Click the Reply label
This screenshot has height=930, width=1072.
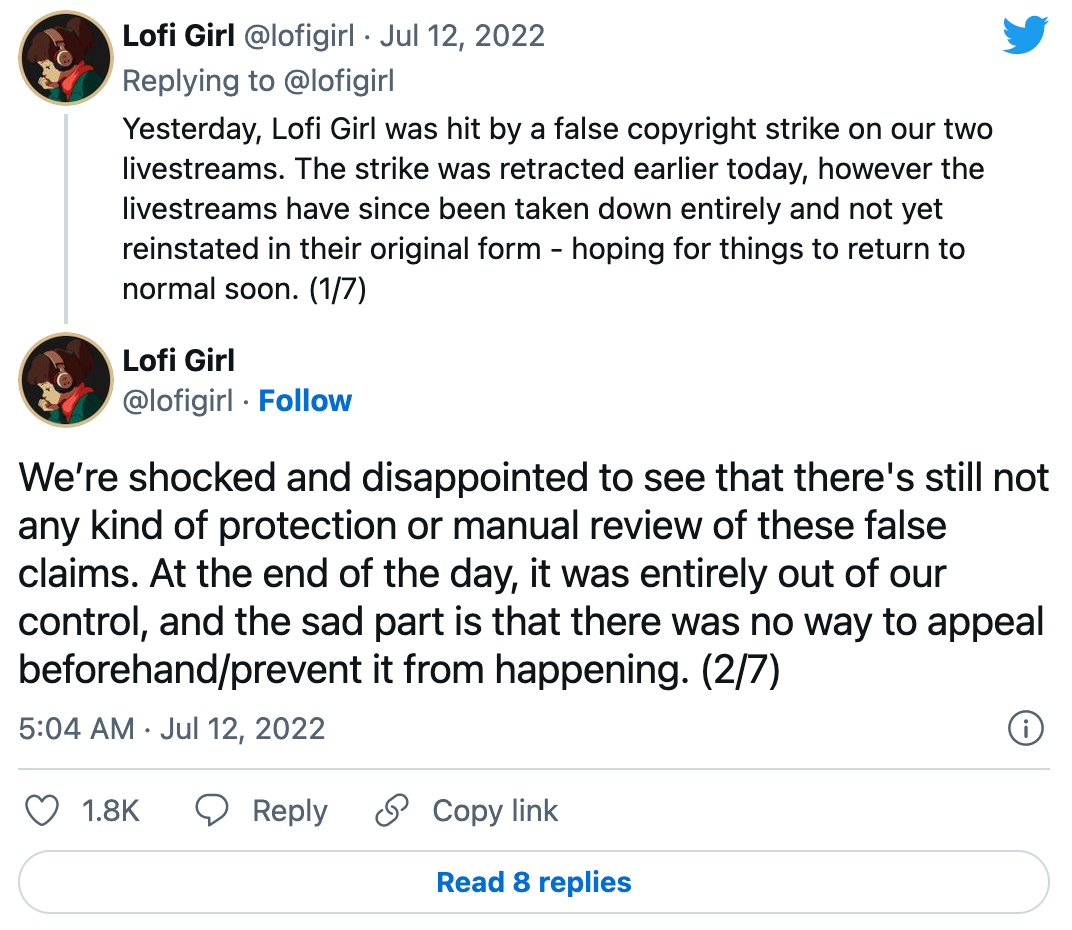[x=290, y=811]
